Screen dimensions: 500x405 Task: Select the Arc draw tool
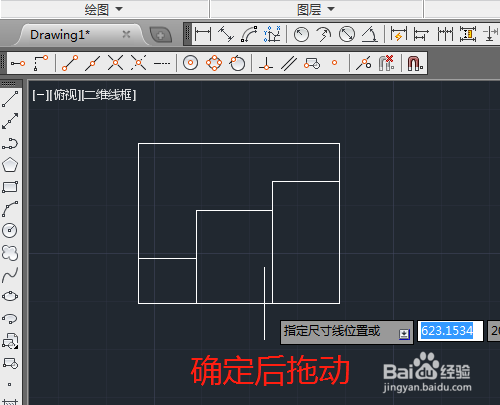[x=10, y=209]
